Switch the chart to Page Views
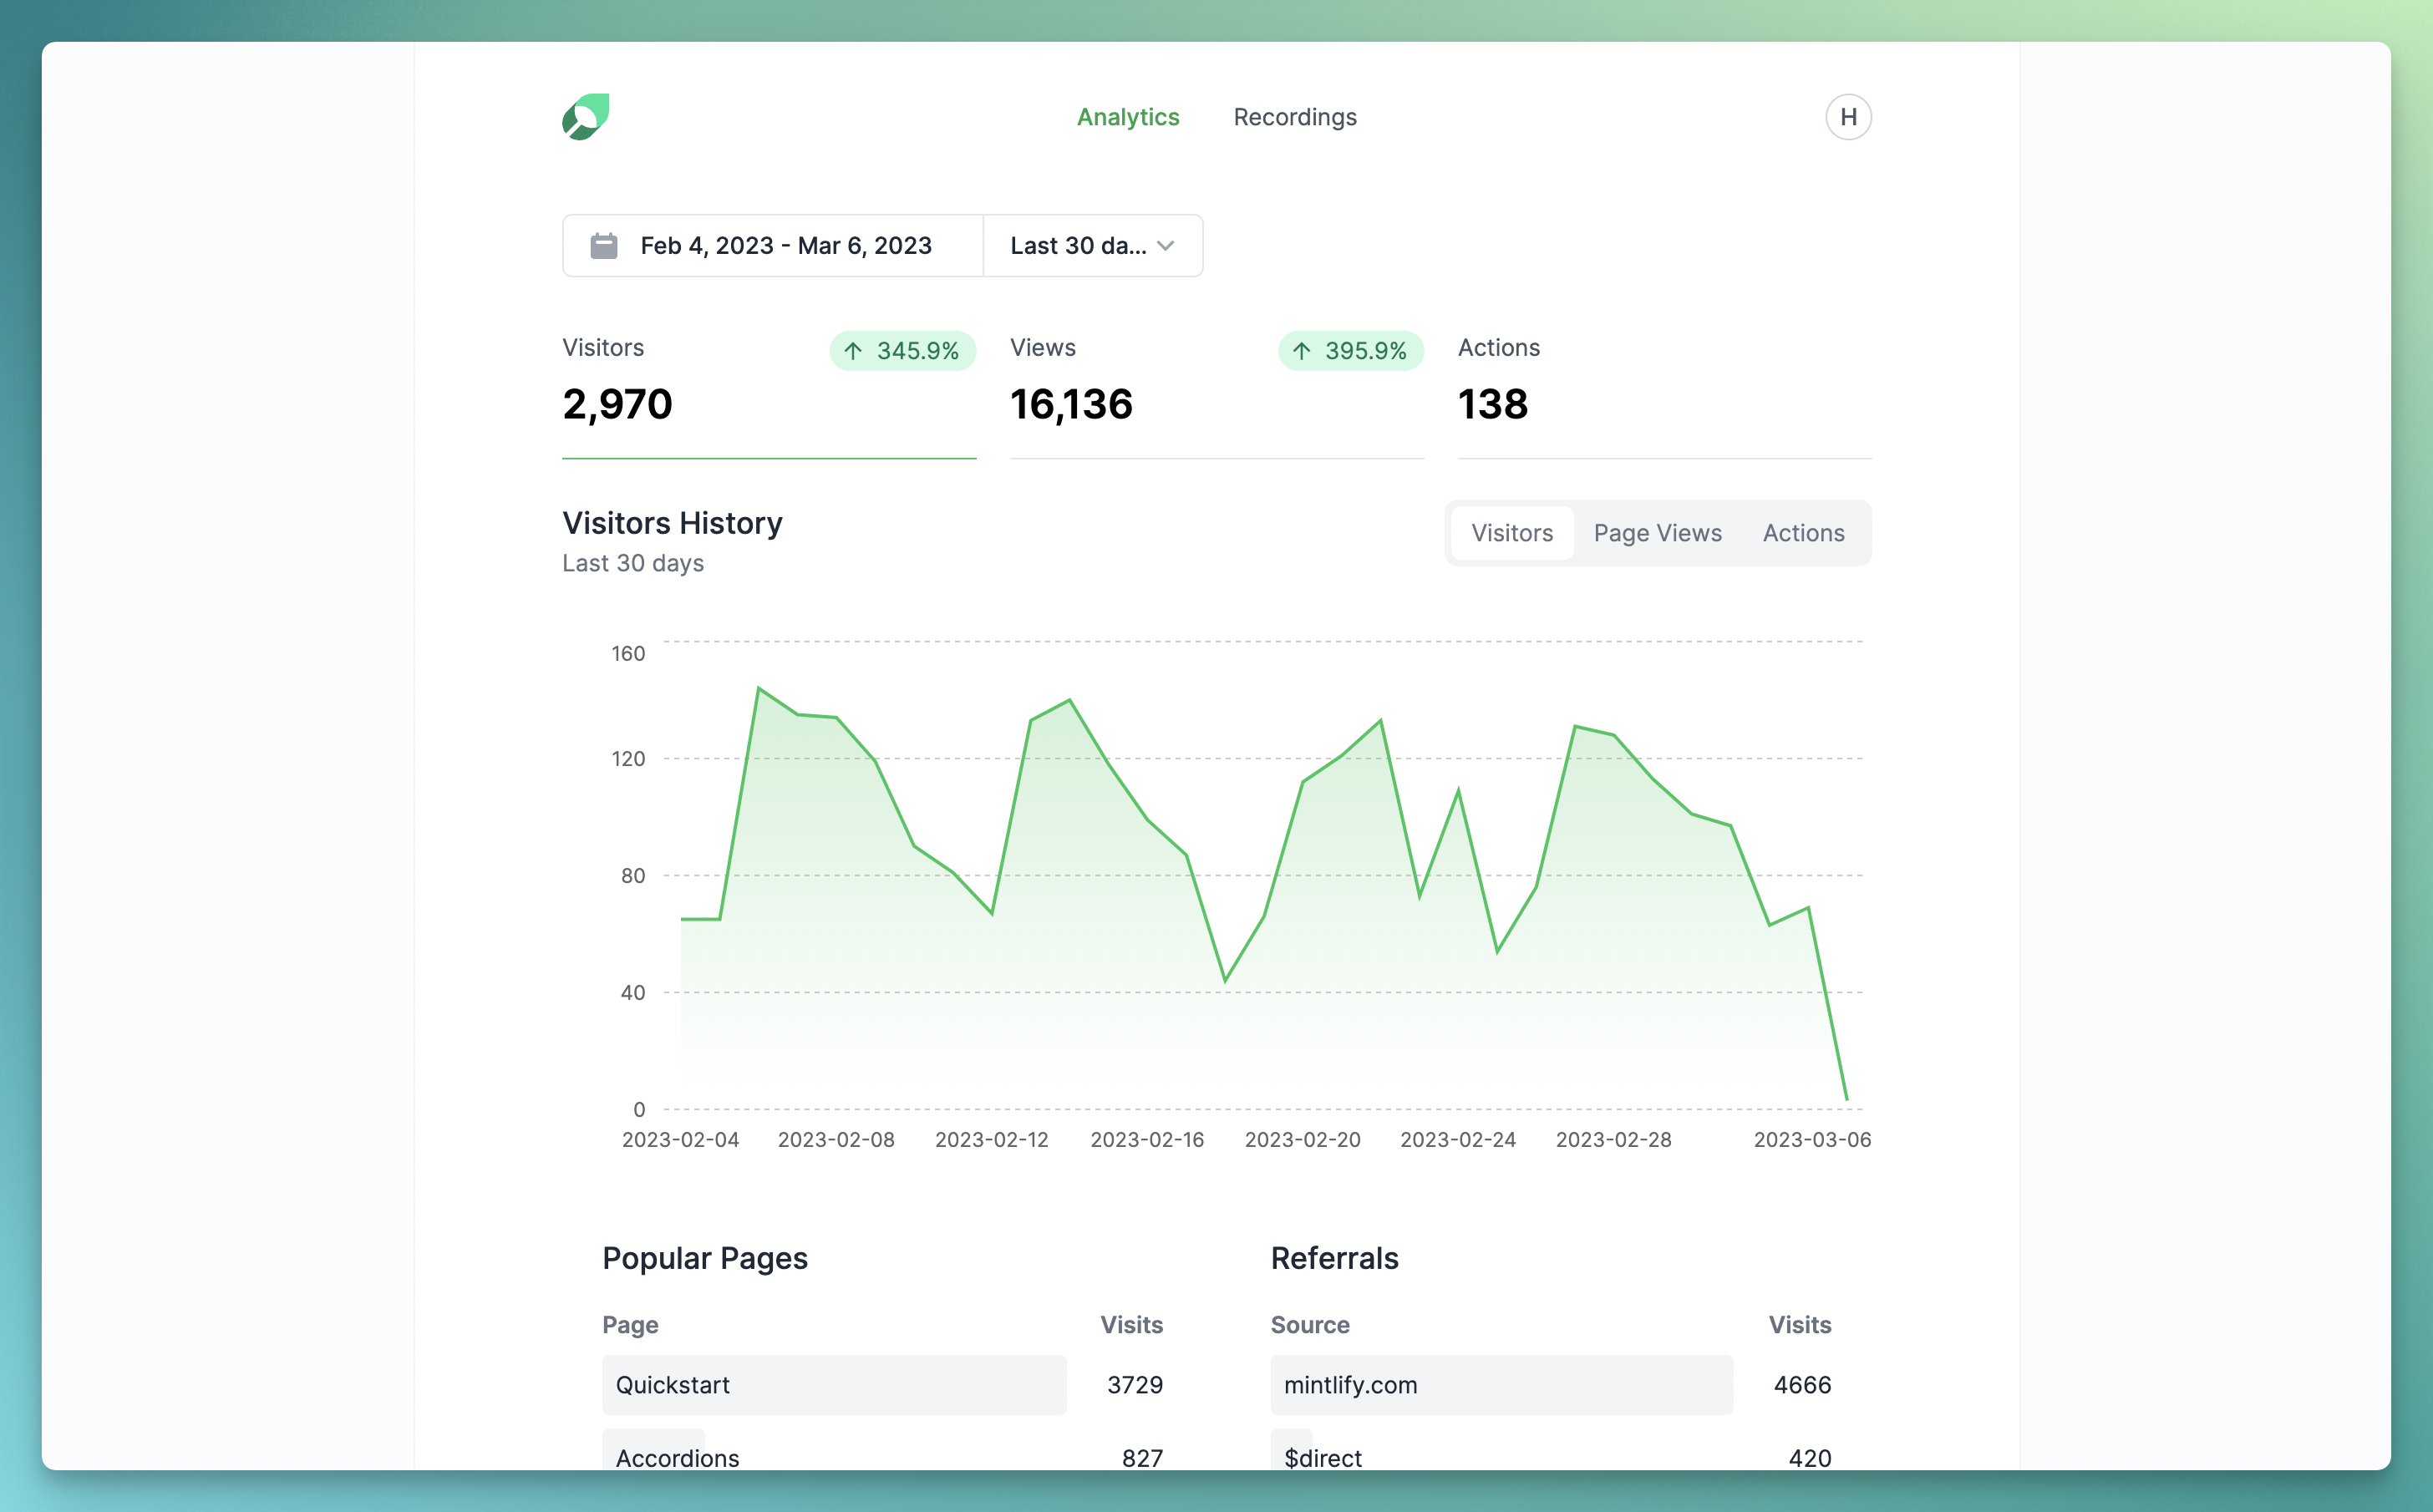The width and height of the screenshot is (2433, 1512). (1657, 533)
